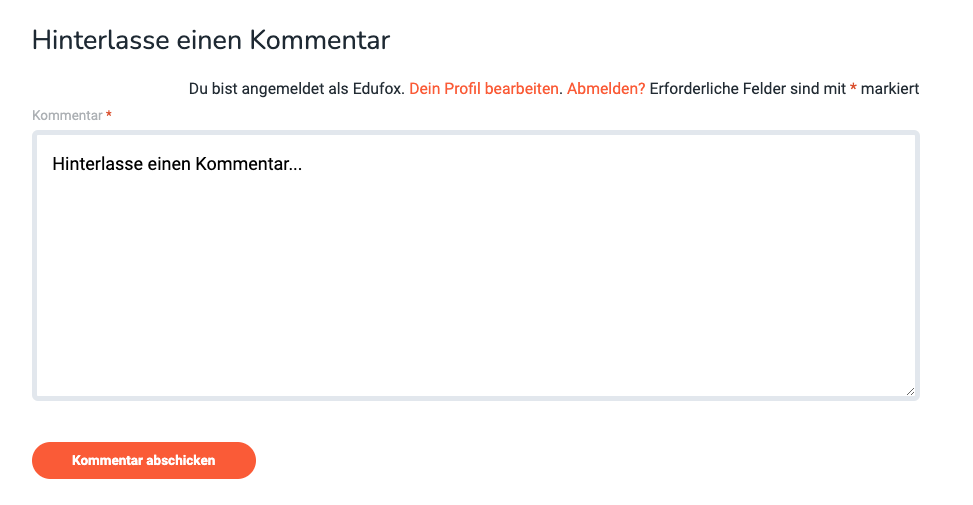Click the word "abschicken" on the orange button
The height and width of the screenshot is (505, 973).
[181, 461]
